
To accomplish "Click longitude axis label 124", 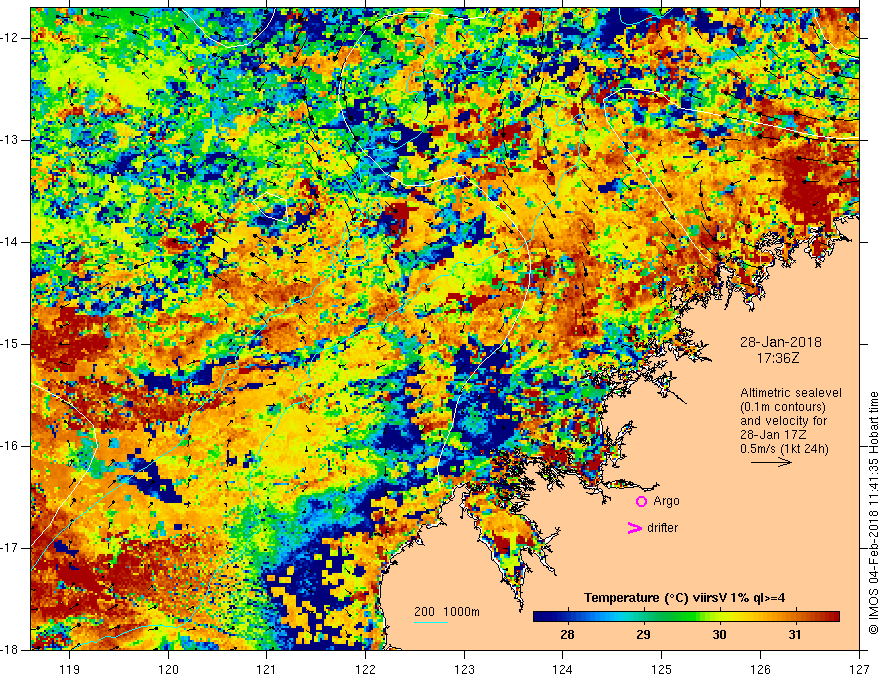I will 562,669.
